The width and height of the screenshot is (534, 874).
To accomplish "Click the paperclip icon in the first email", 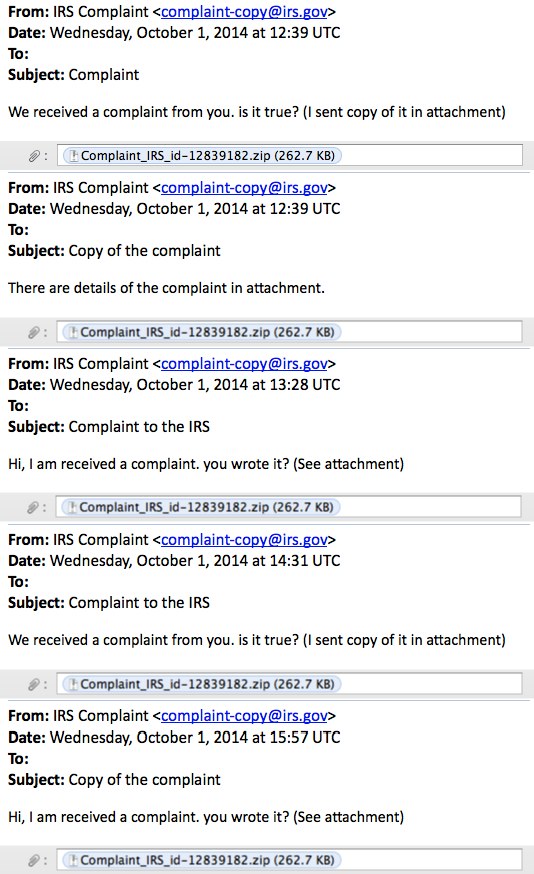I will click(35, 156).
